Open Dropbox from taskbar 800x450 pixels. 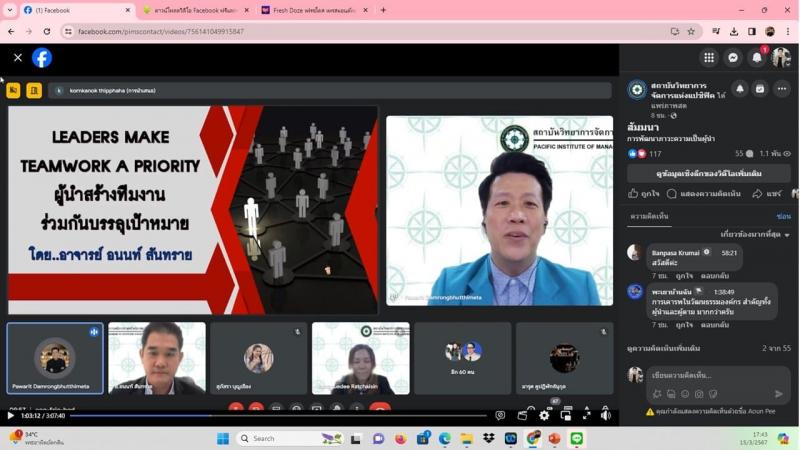tap(488, 439)
